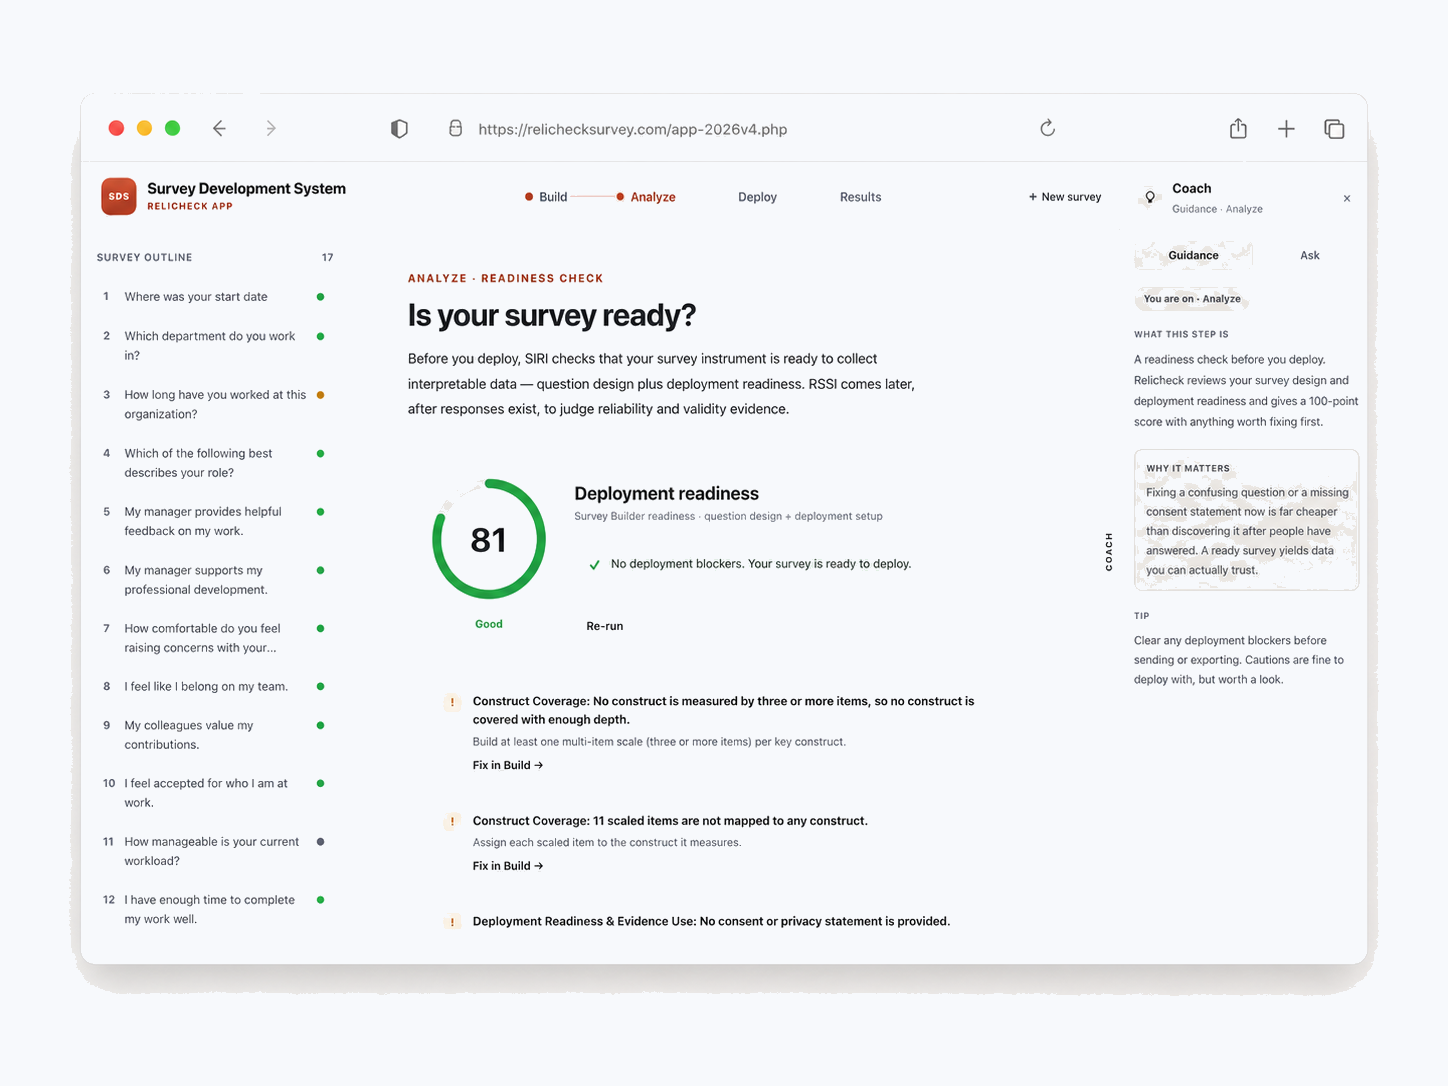The height and width of the screenshot is (1086, 1448).
Task: Toggle the vertical COACH side tab
Action: pyautogui.click(x=1108, y=552)
